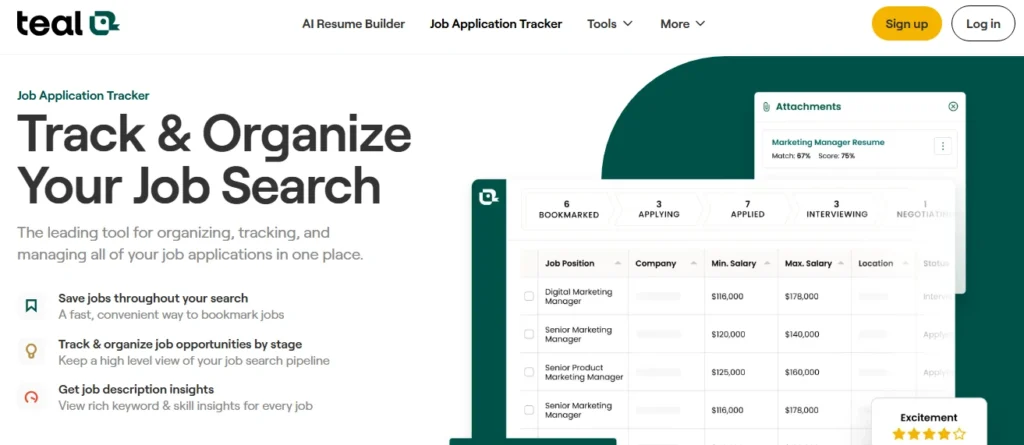The width and height of the screenshot is (1024, 445).
Task: Click the third Excitement star
Action: click(929, 433)
